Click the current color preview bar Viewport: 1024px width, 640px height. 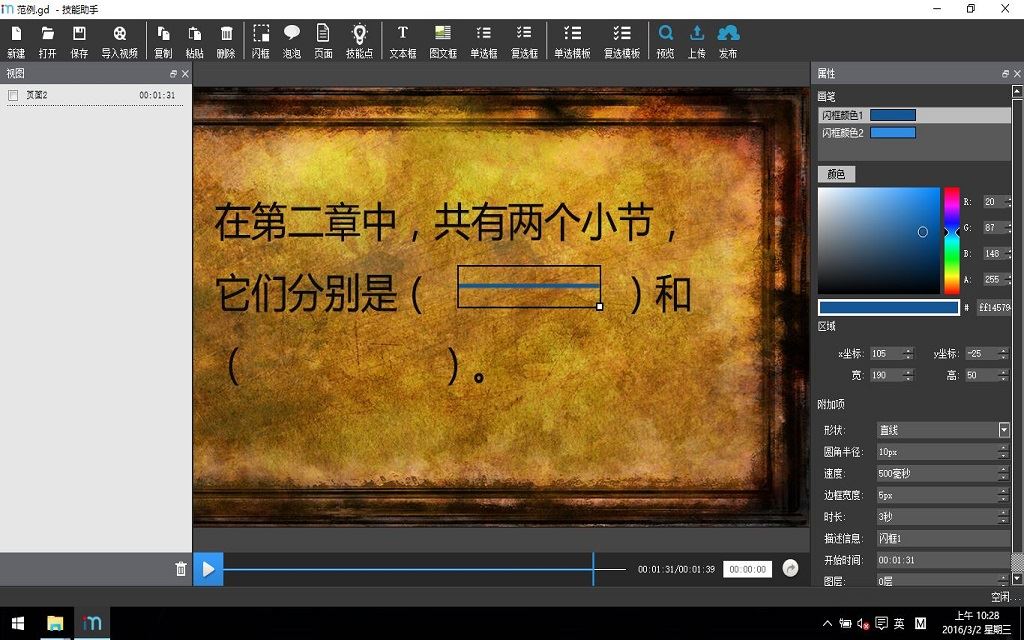(889, 307)
